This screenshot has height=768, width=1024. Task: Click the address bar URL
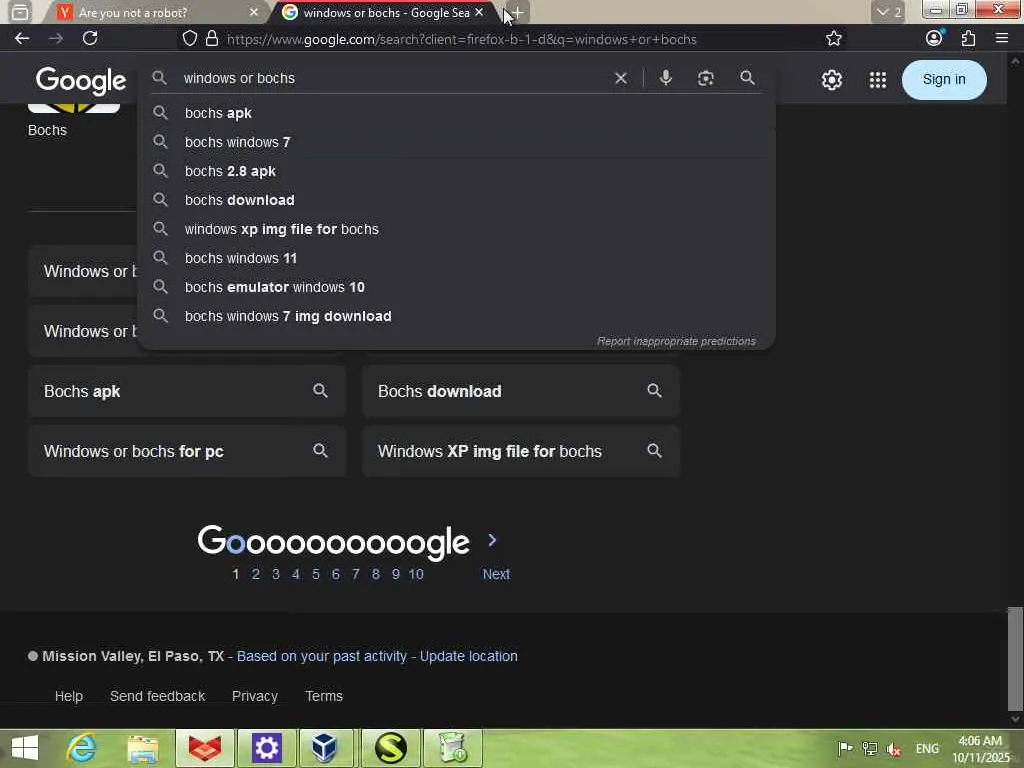(x=461, y=39)
